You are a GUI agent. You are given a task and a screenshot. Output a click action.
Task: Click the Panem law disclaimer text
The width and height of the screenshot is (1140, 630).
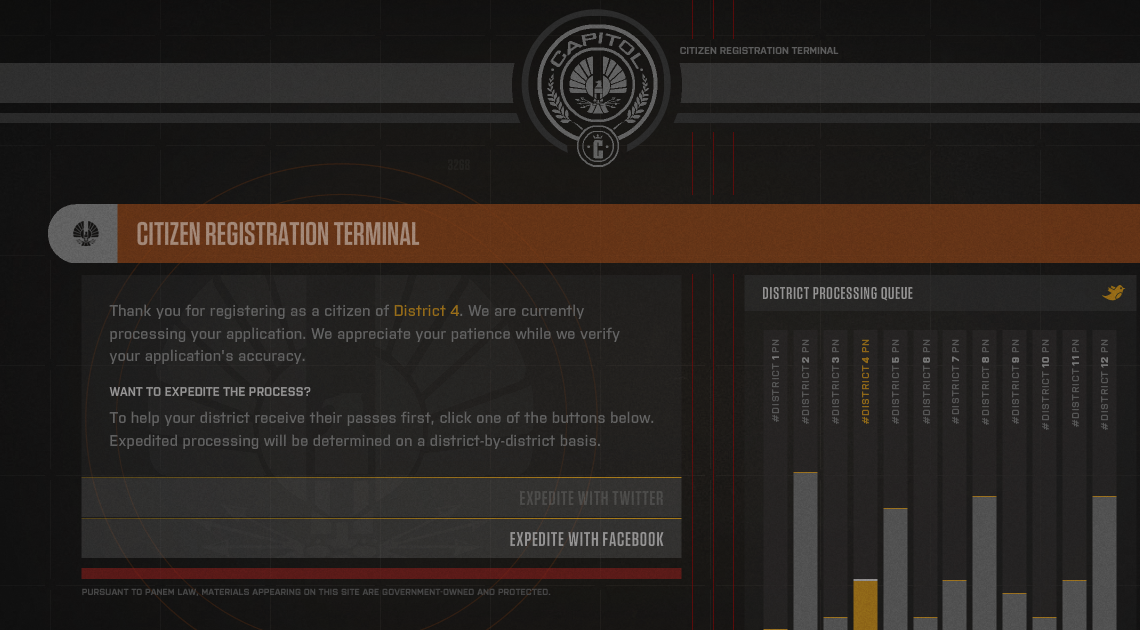tap(315, 591)
